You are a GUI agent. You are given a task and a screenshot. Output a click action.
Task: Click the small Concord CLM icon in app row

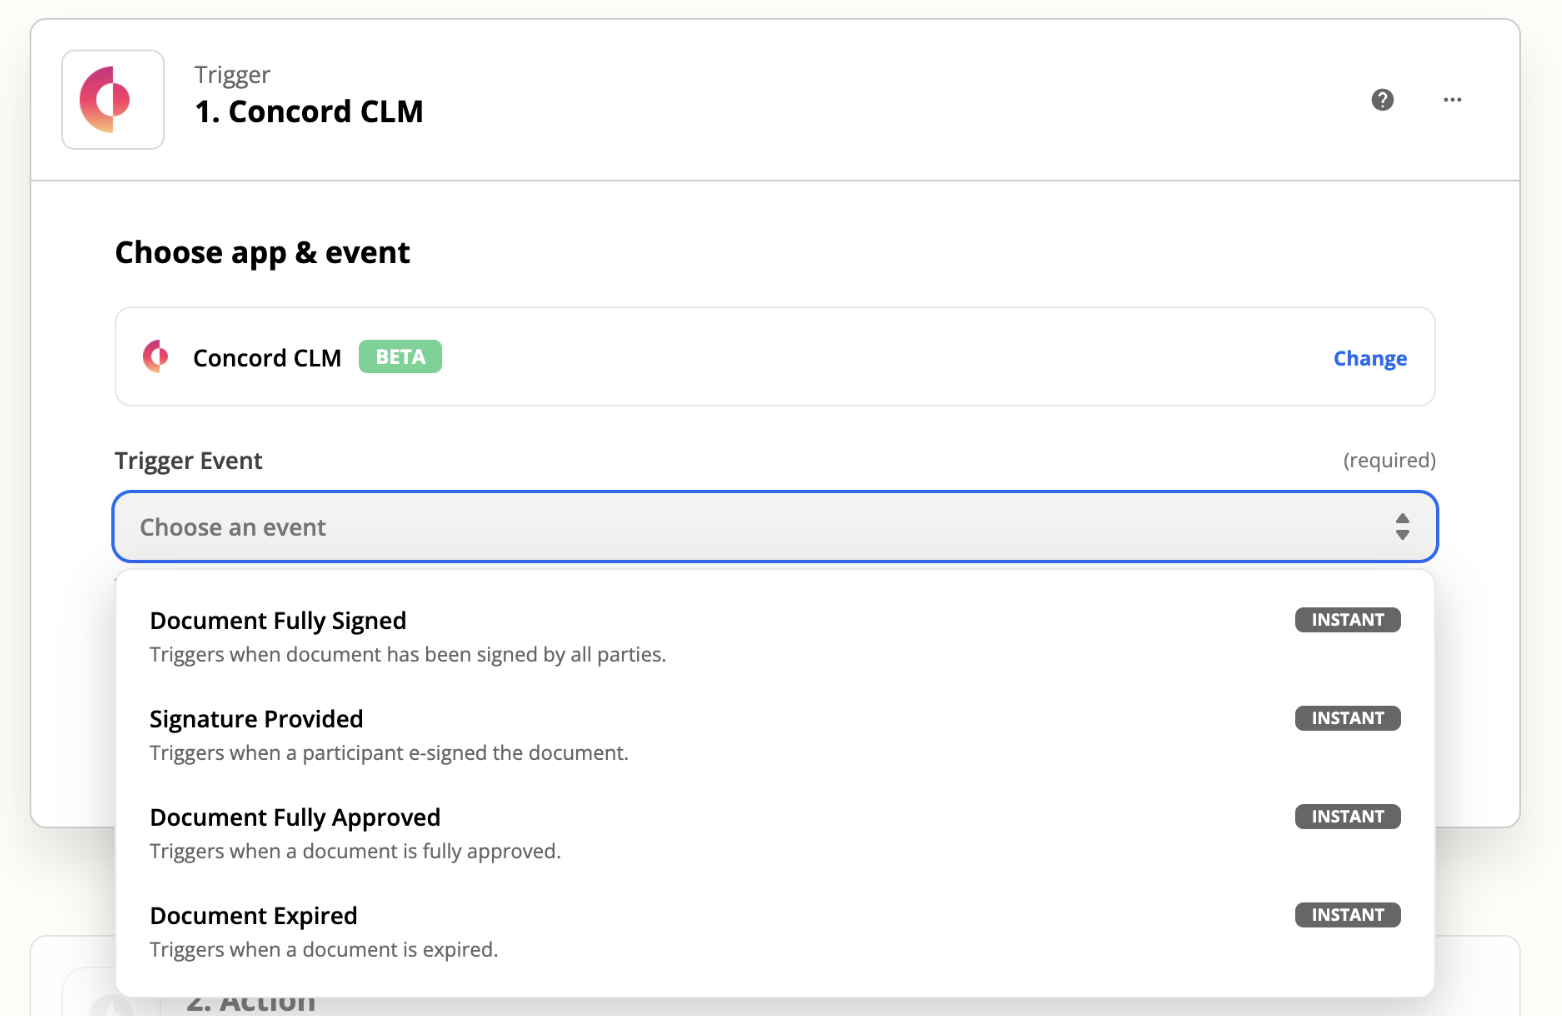coord(156,357)
